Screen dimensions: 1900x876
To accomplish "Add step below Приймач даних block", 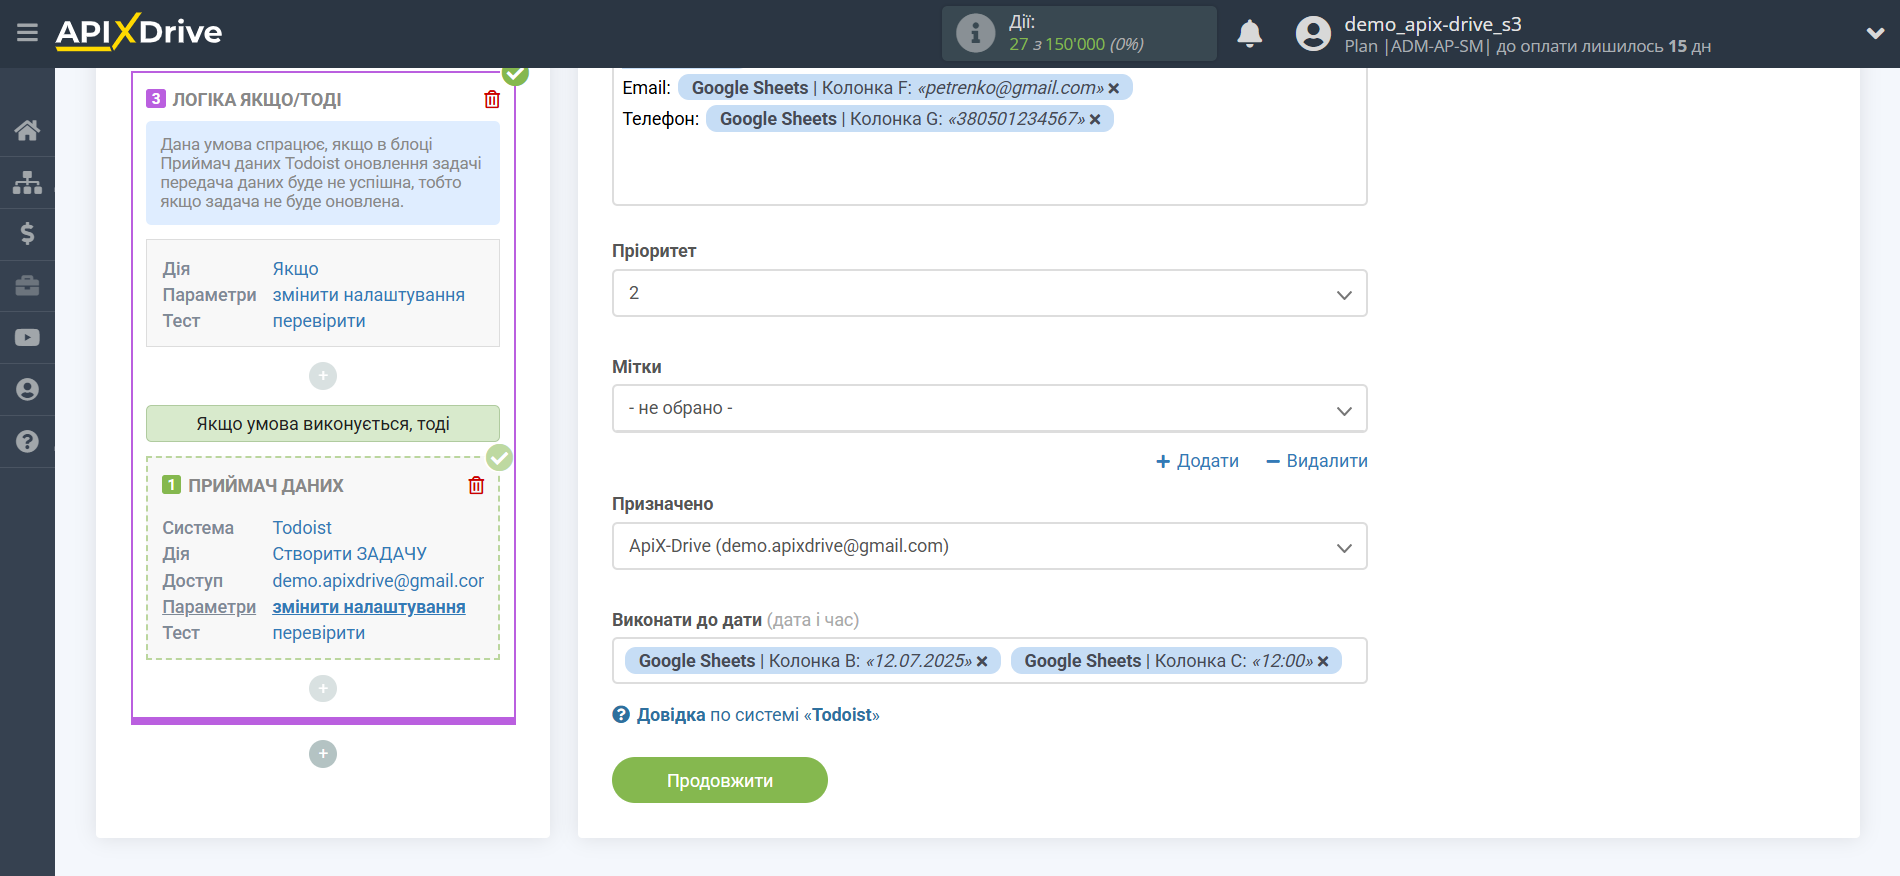I will tap(323, 688).
